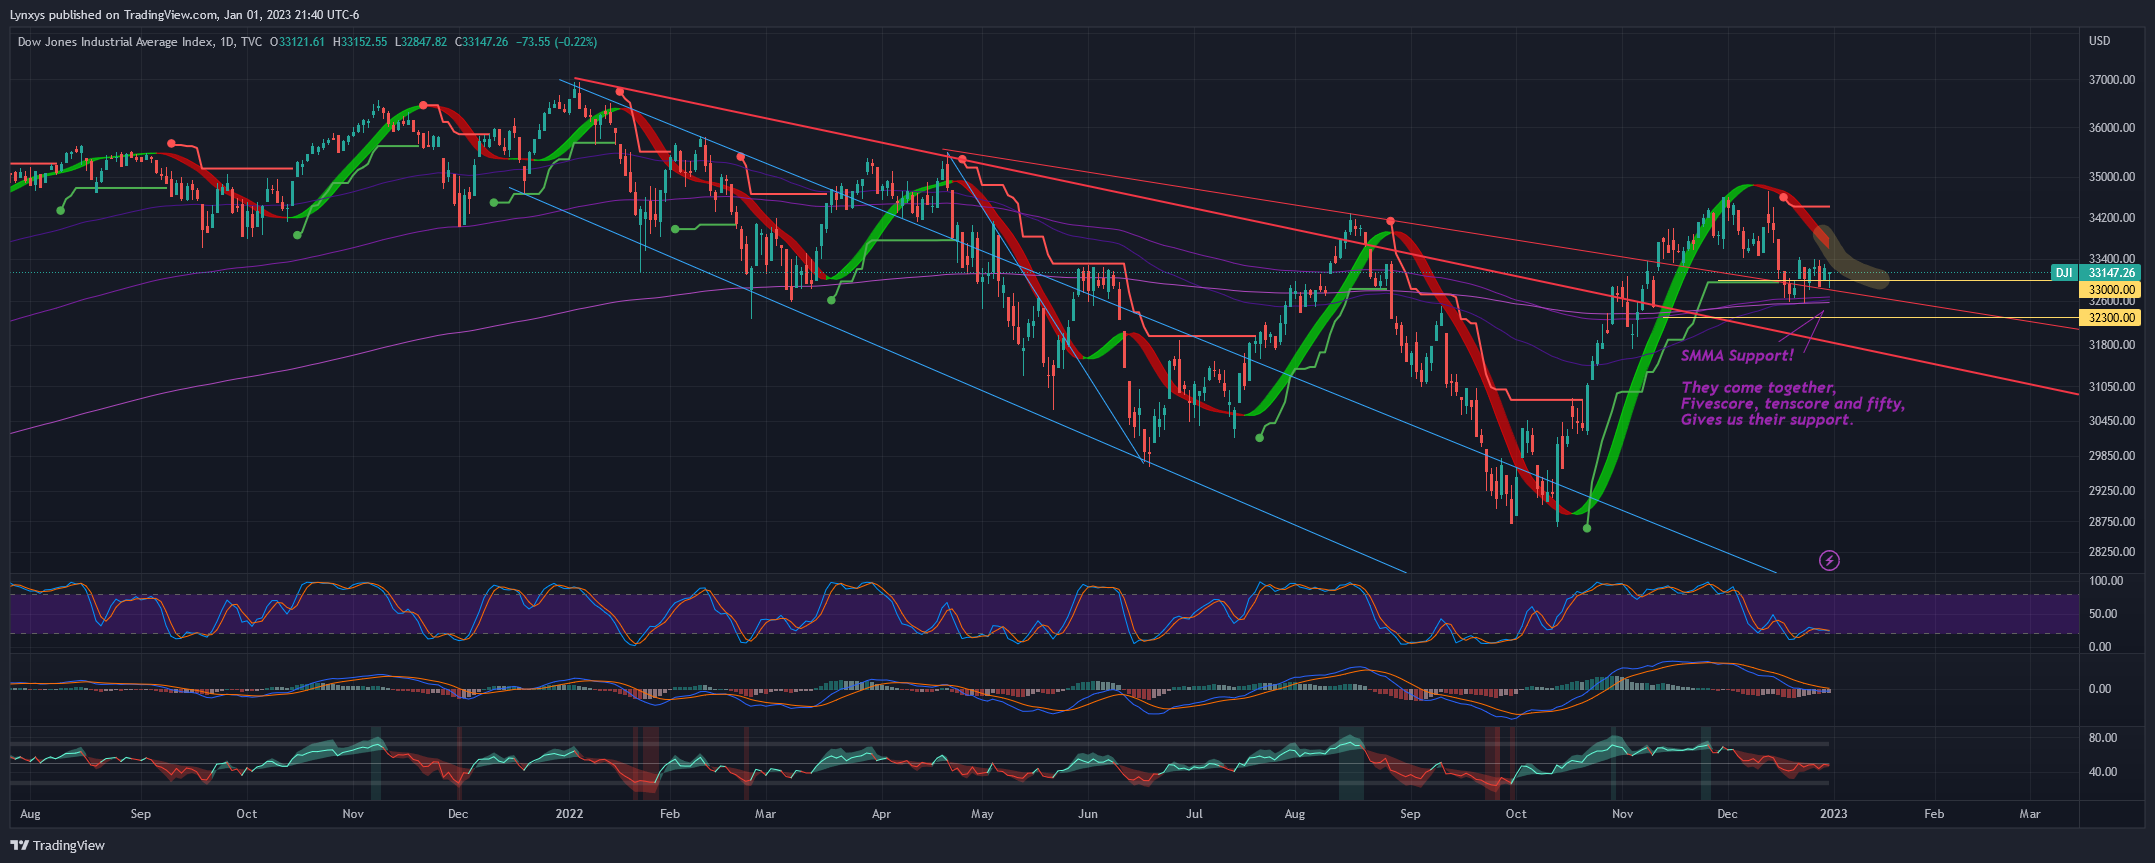Click the 2022 label on time axis

pos(569,814)
